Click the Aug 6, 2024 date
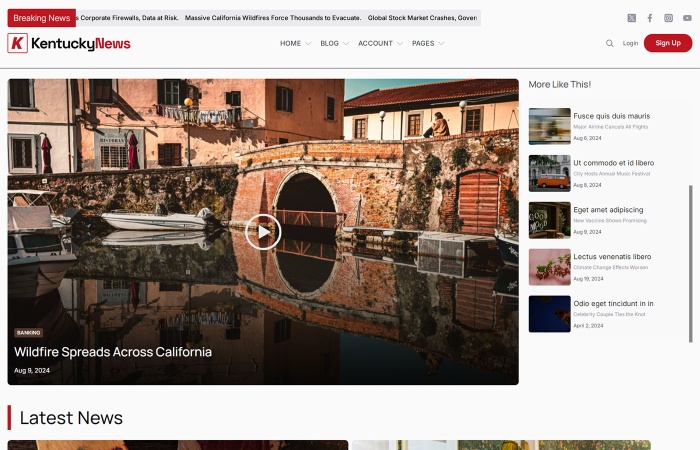700x450 pixels. [x=587, y=138]
